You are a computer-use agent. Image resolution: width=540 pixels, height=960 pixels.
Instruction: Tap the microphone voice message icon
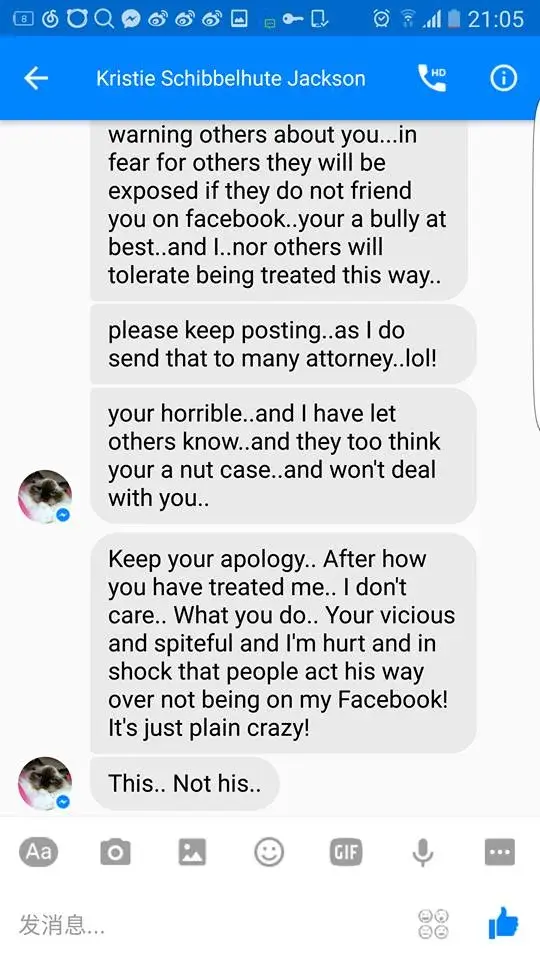pyautogui.click(x=422, y=852)
